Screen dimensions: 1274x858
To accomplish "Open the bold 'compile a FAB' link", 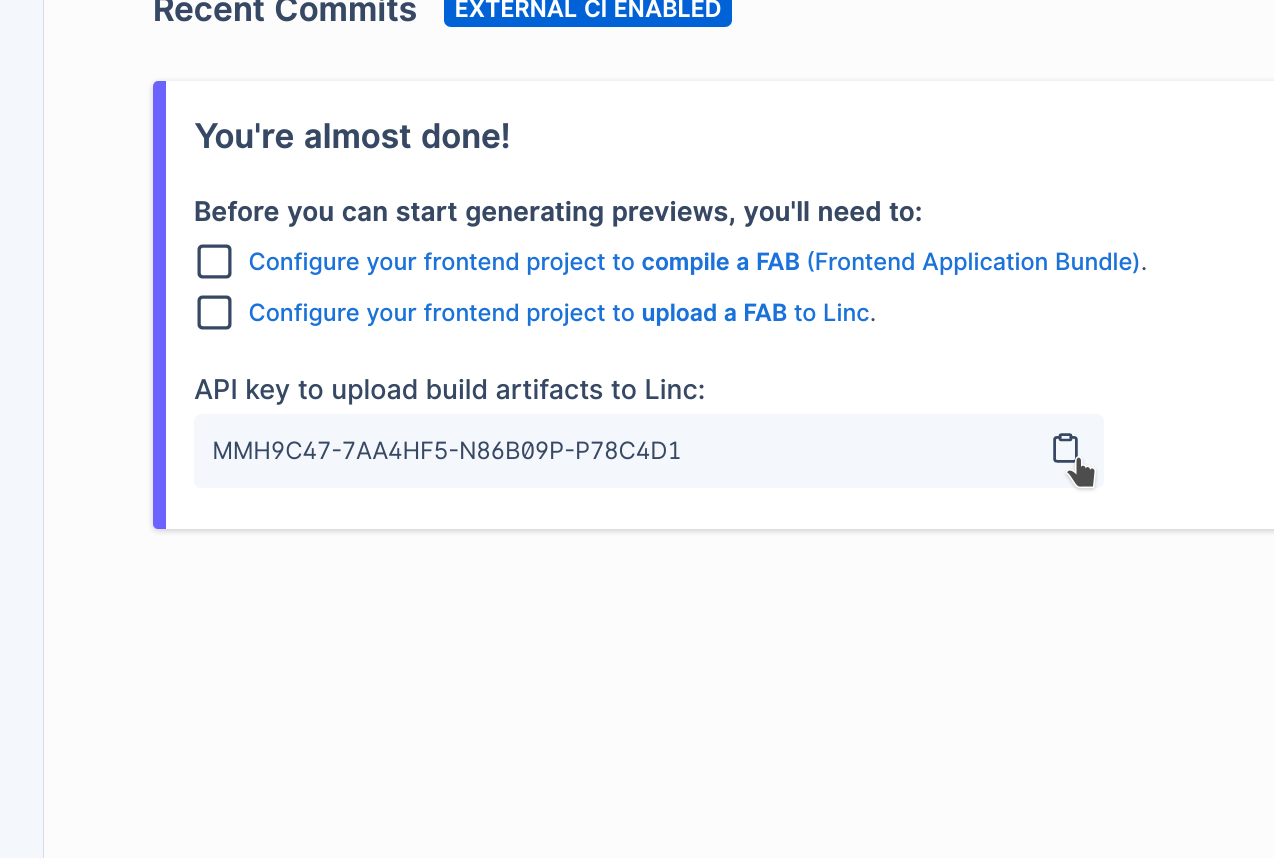I will click(x=720, y=262).
